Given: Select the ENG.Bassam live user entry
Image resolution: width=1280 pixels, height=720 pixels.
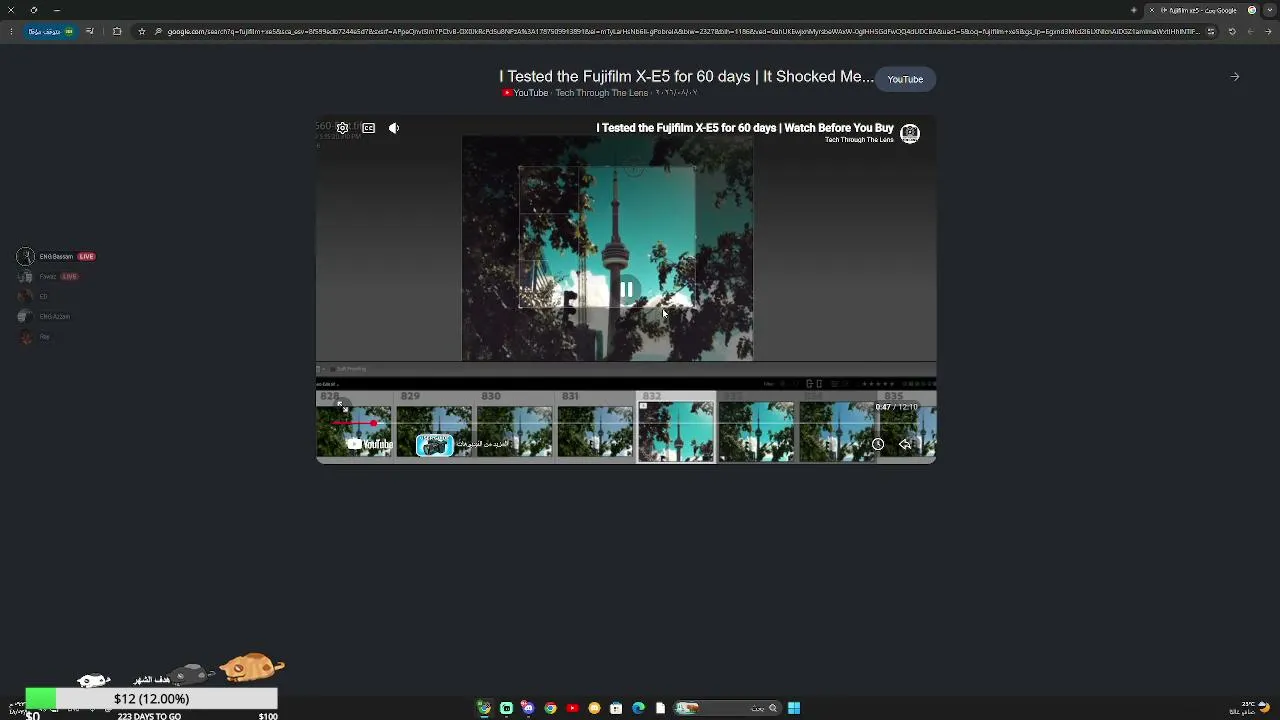Looking at the screenshot, I should pyautogui.click(x=56, y=257).
